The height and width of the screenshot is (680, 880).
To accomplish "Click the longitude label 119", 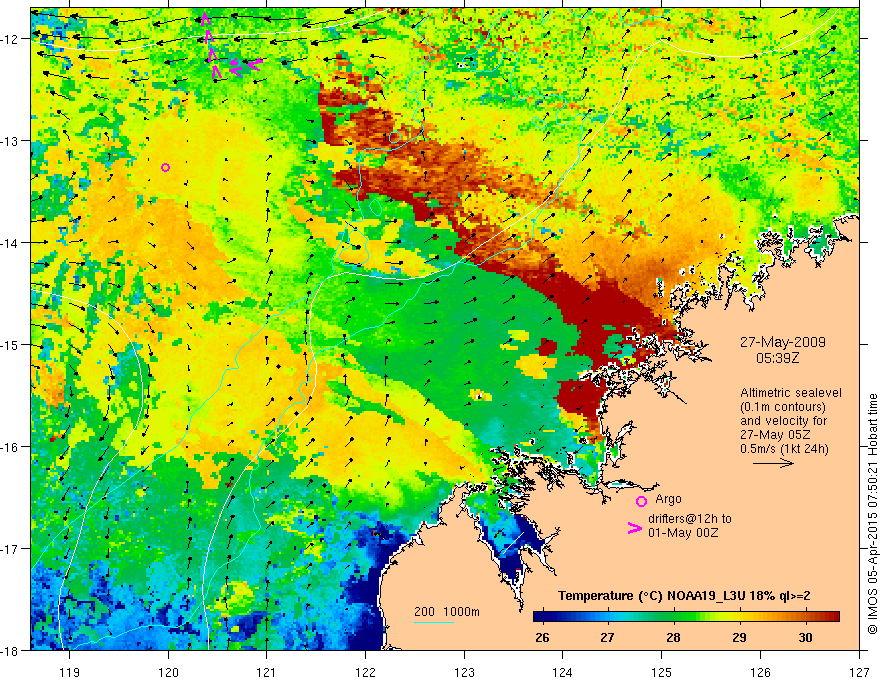I will (x=70, y=672).
